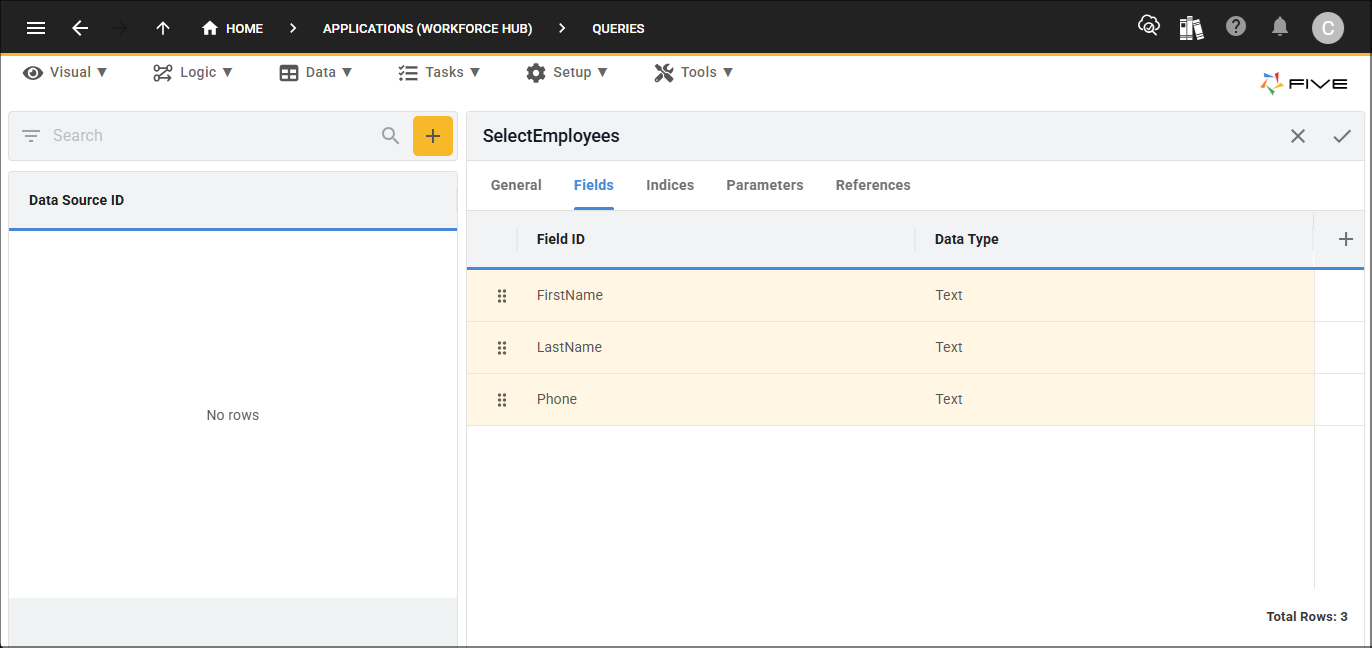Viewport: 1372px width, 648px height.
Task: Open the References tab
Action: click(x=873, y=185)
